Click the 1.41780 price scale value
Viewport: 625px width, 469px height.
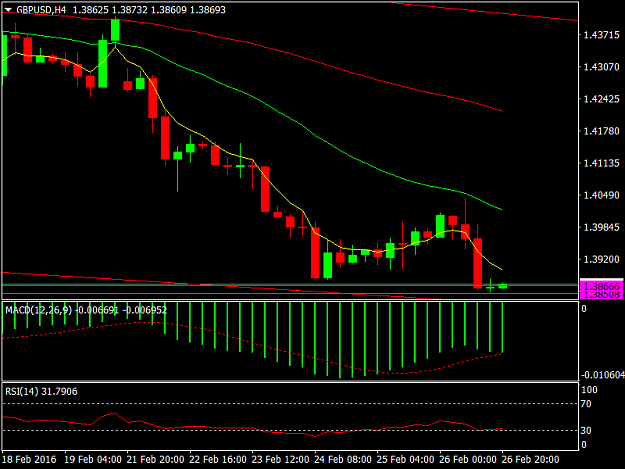point(601,131)
